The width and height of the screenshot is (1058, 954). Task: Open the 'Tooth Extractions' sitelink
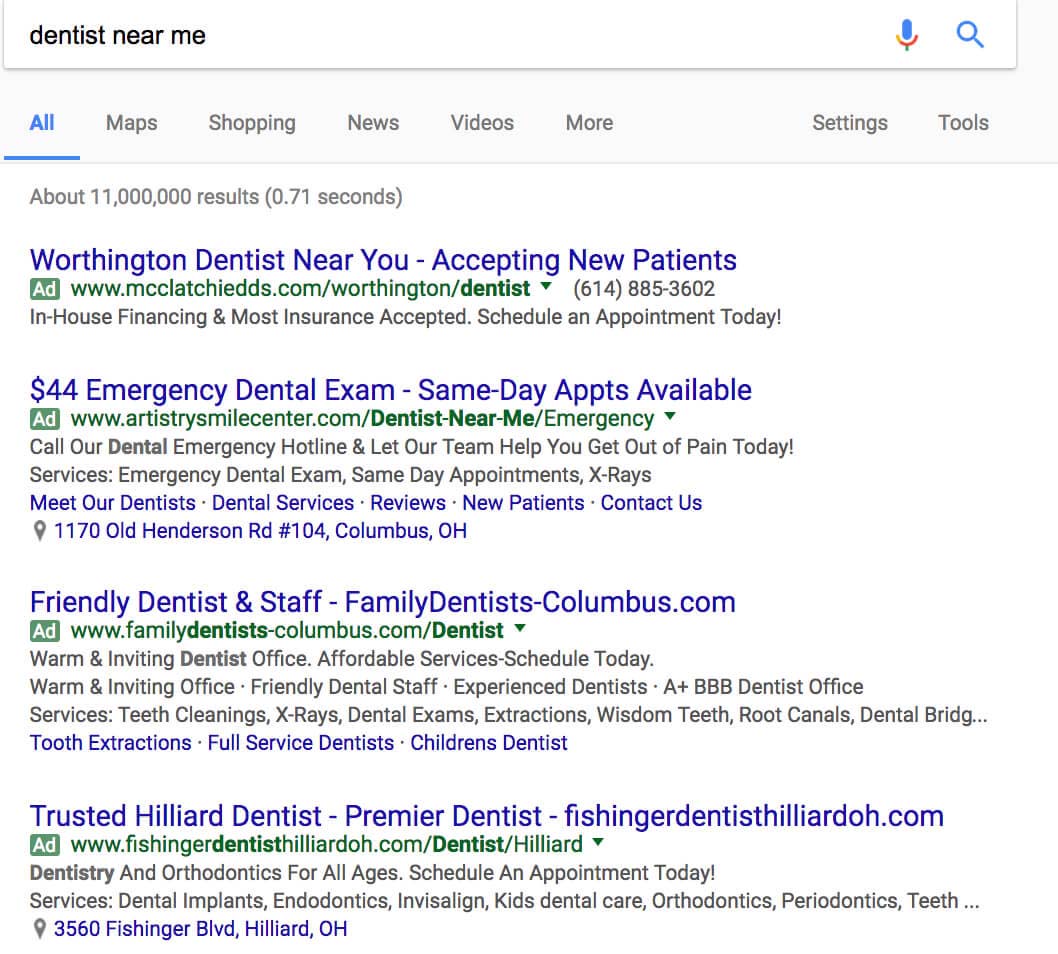[x=111, y=743]
